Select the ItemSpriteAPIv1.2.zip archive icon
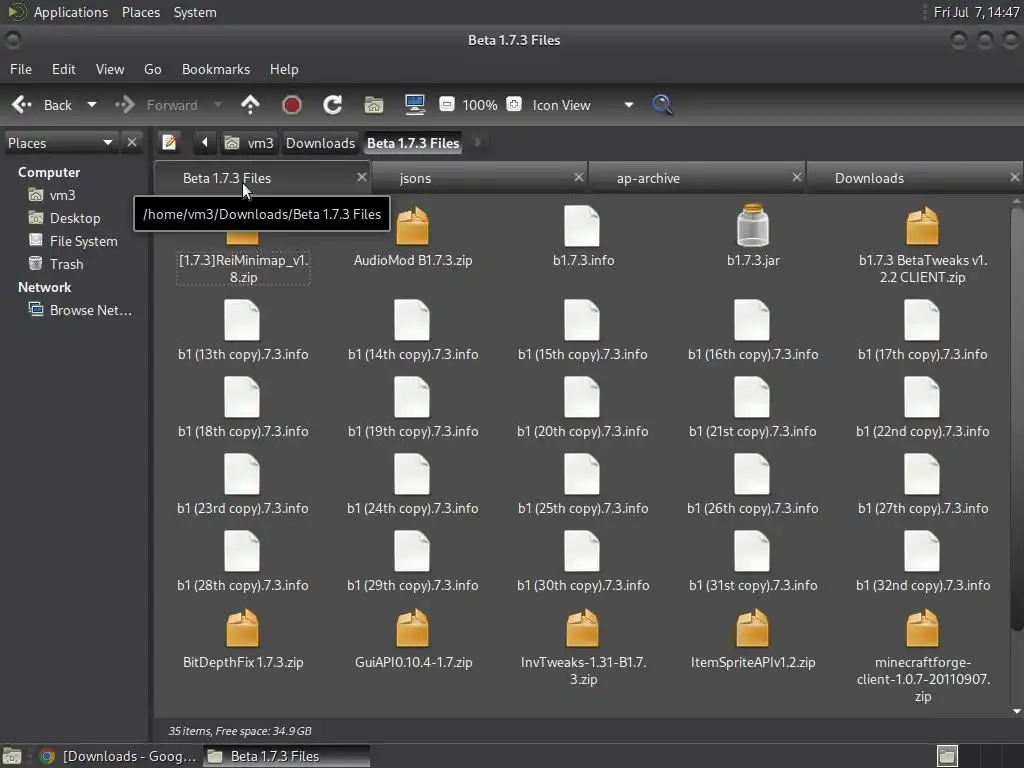Screen dimensions: 1024x768 [x=752, y=628]
